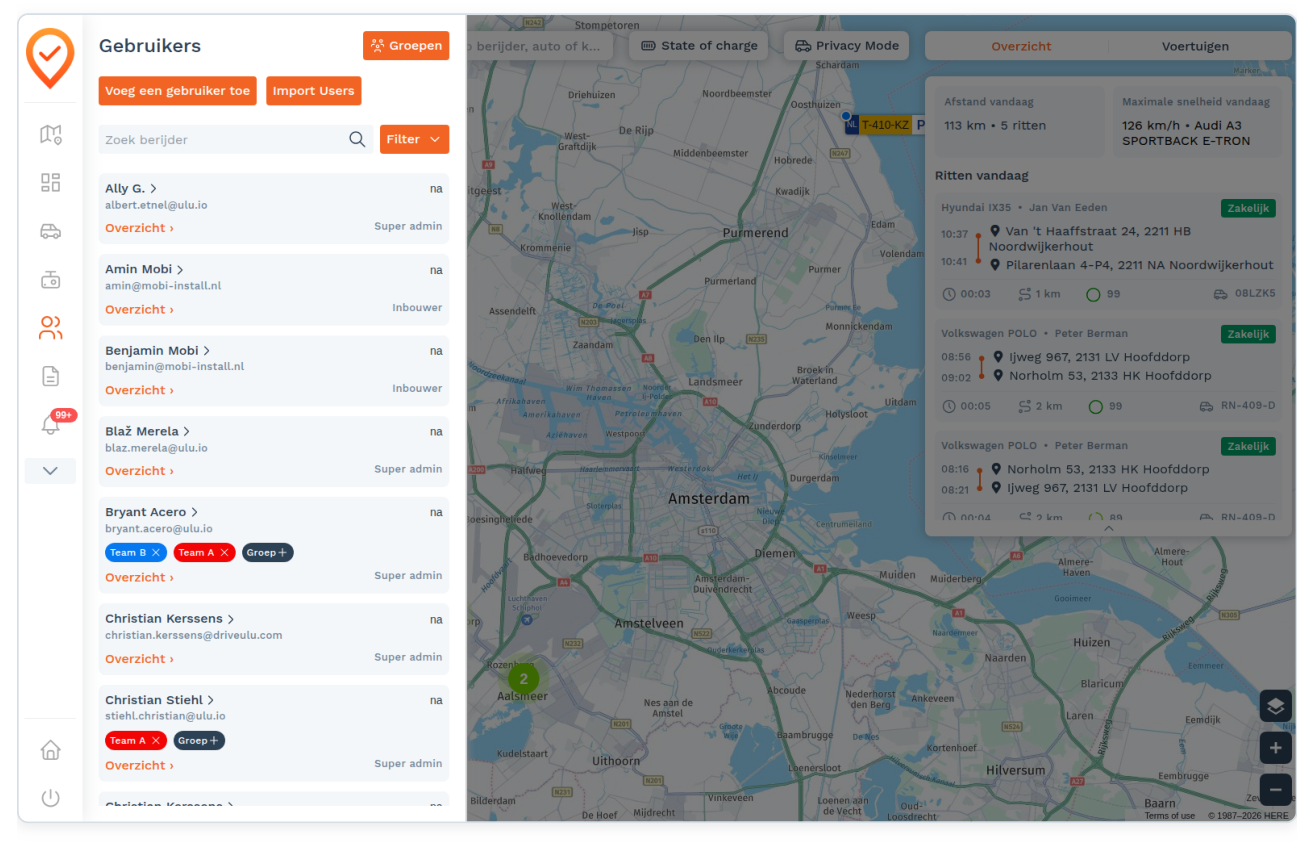Open the Groepen button
The width and height of the screenshot is (1314, 844).
(x=406, y=45)
